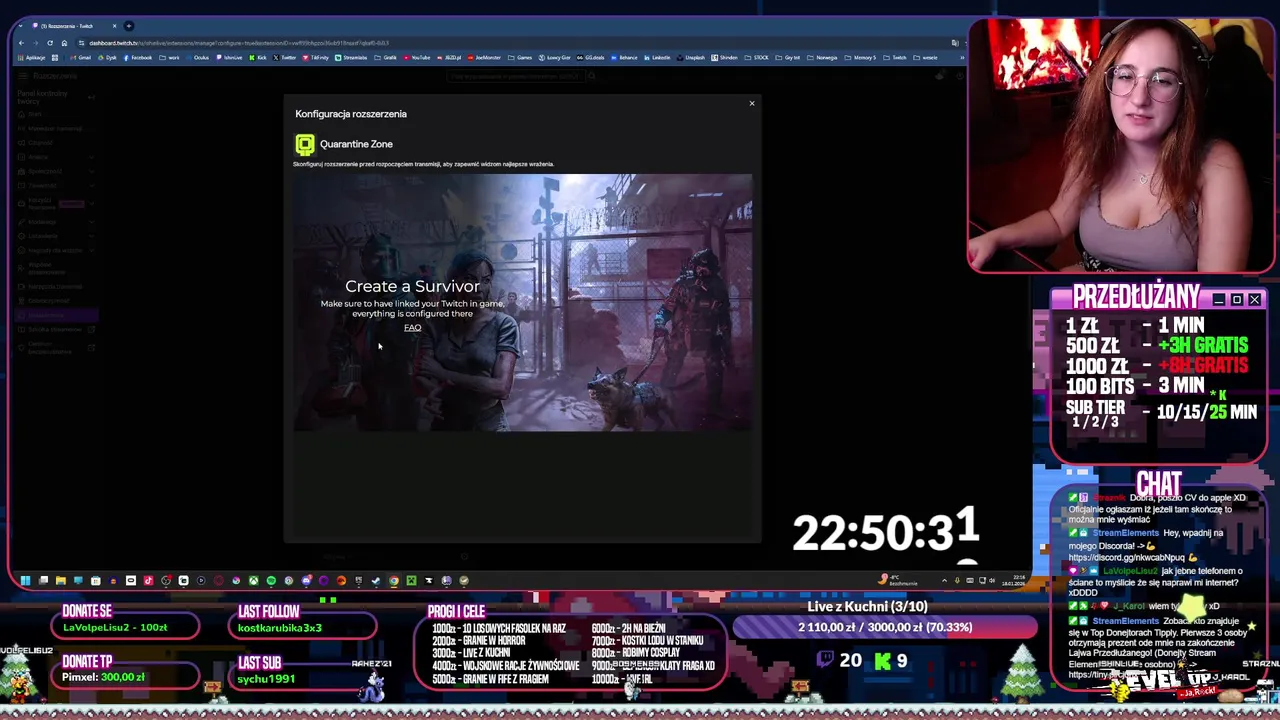The height and width of the screenshot is (720, 1280).
Task: Open the Shinden bookmark
Action: 724,57
